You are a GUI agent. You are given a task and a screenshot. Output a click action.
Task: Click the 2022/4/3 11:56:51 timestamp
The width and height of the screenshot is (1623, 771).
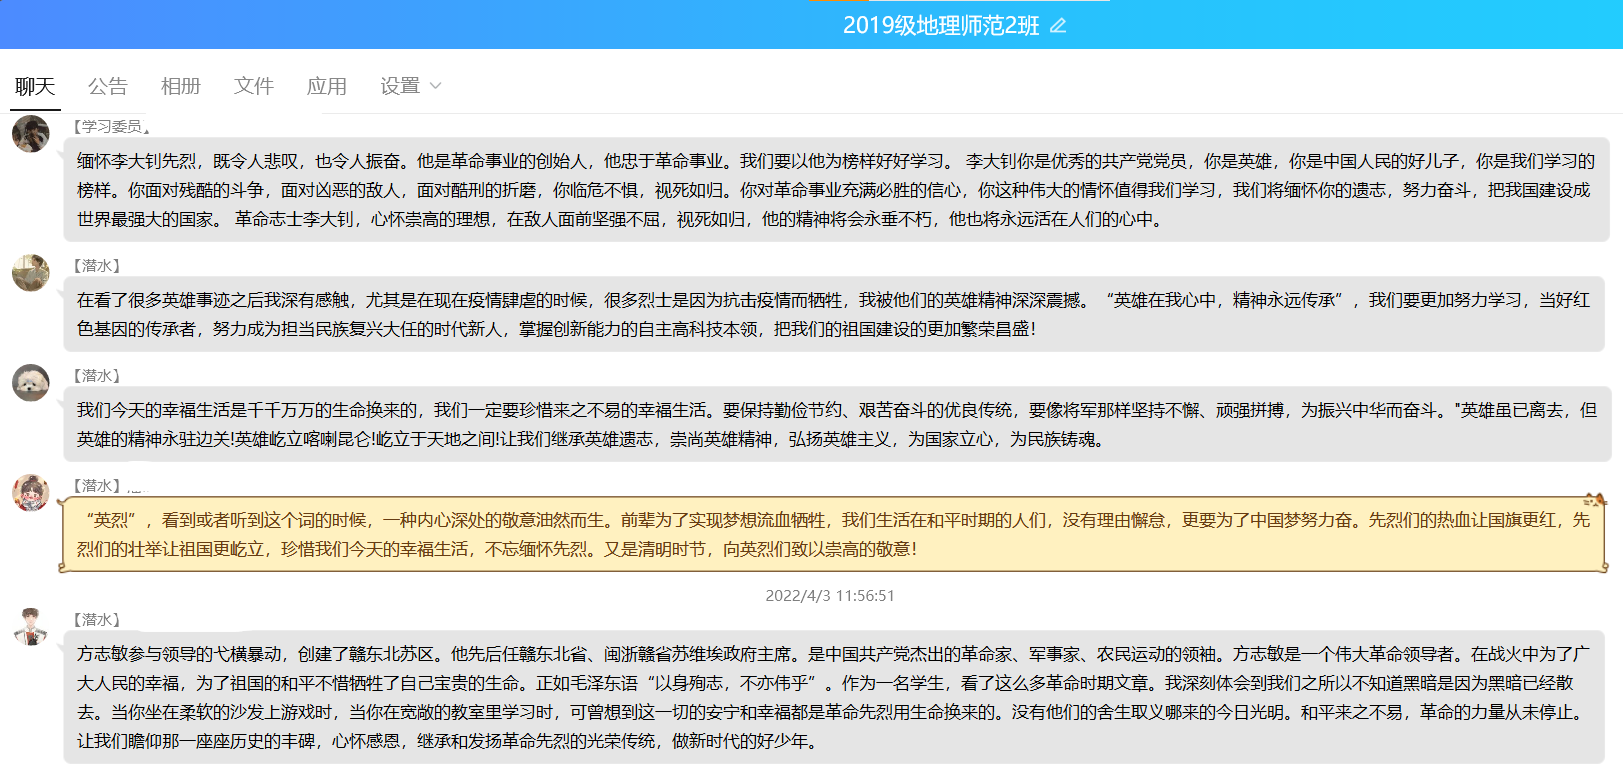point(830,596)
